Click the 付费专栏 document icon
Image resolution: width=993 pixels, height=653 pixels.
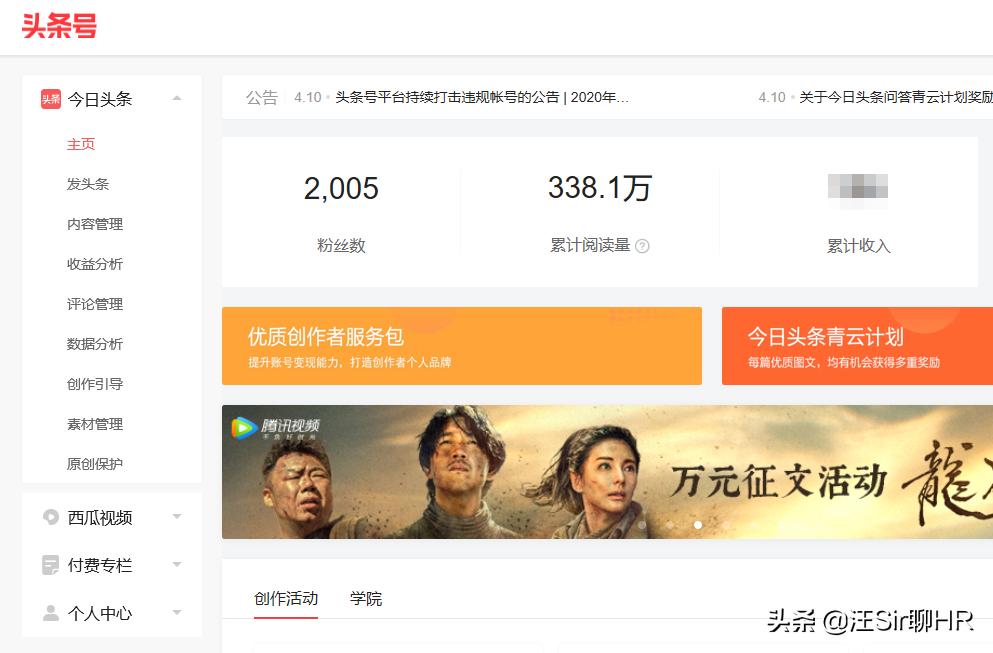click(49, 565)
